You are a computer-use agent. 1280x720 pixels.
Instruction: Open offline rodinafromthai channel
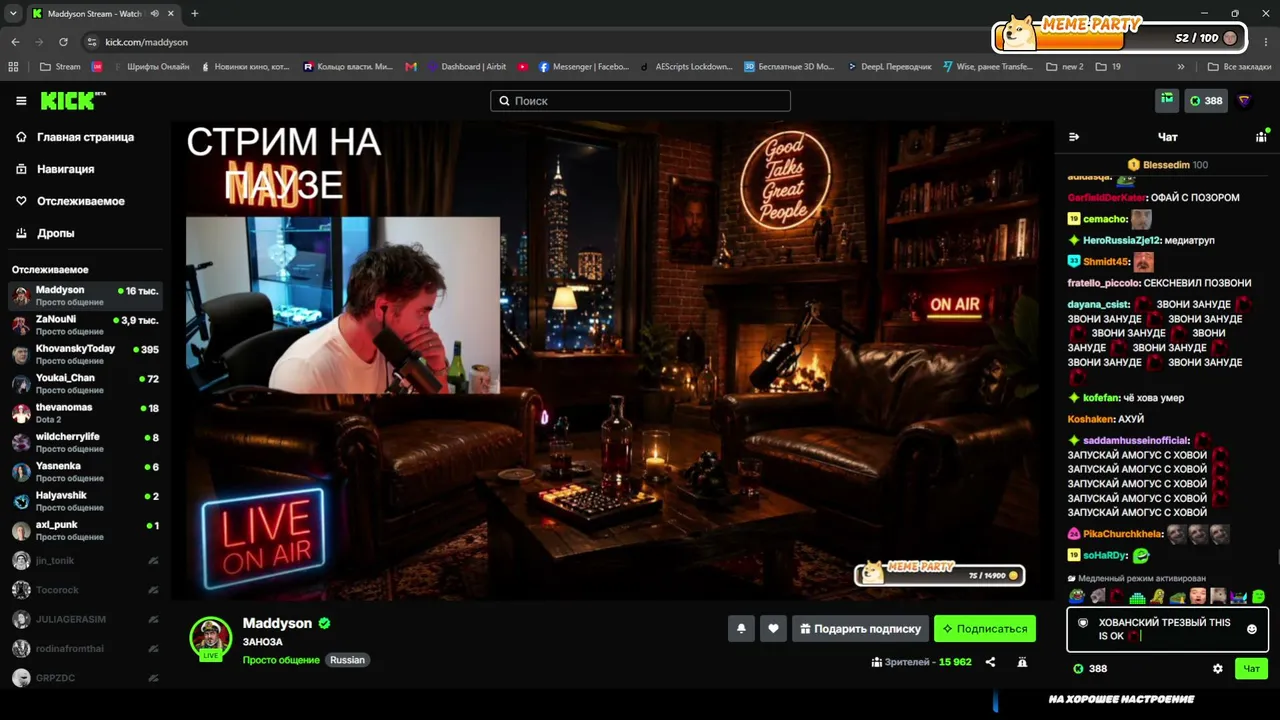85,648
